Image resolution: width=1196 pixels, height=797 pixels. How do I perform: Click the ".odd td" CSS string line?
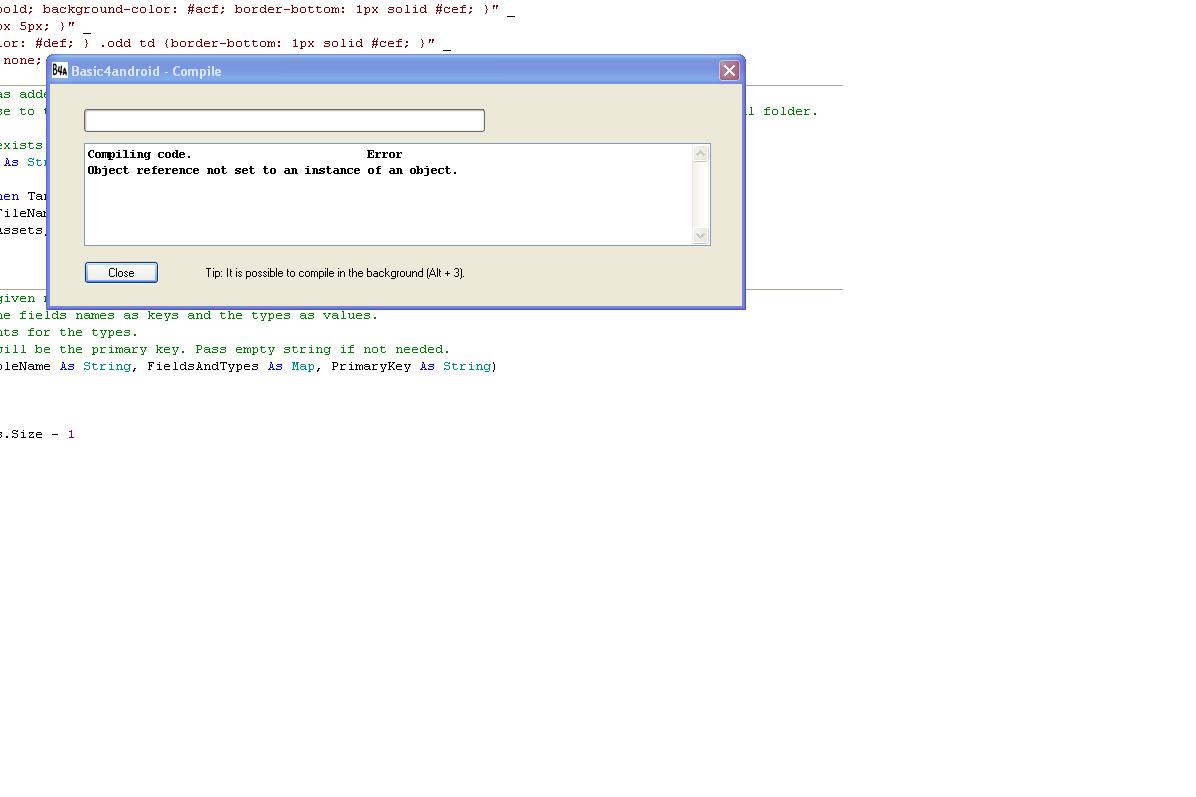coord(225,43)
